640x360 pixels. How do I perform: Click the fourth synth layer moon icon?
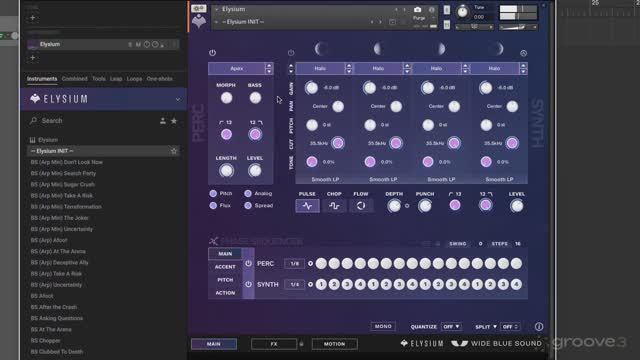[498, 49]
